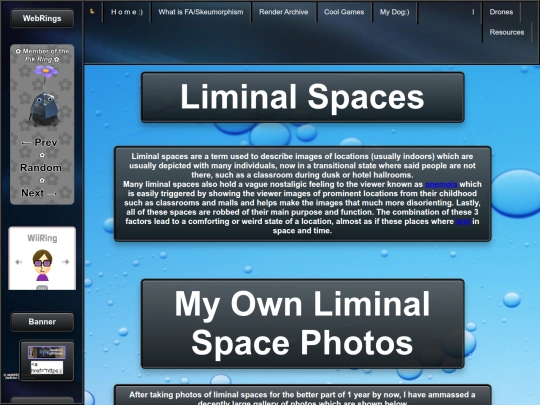Go to Prev site in Pik Ring

[39, 143]
